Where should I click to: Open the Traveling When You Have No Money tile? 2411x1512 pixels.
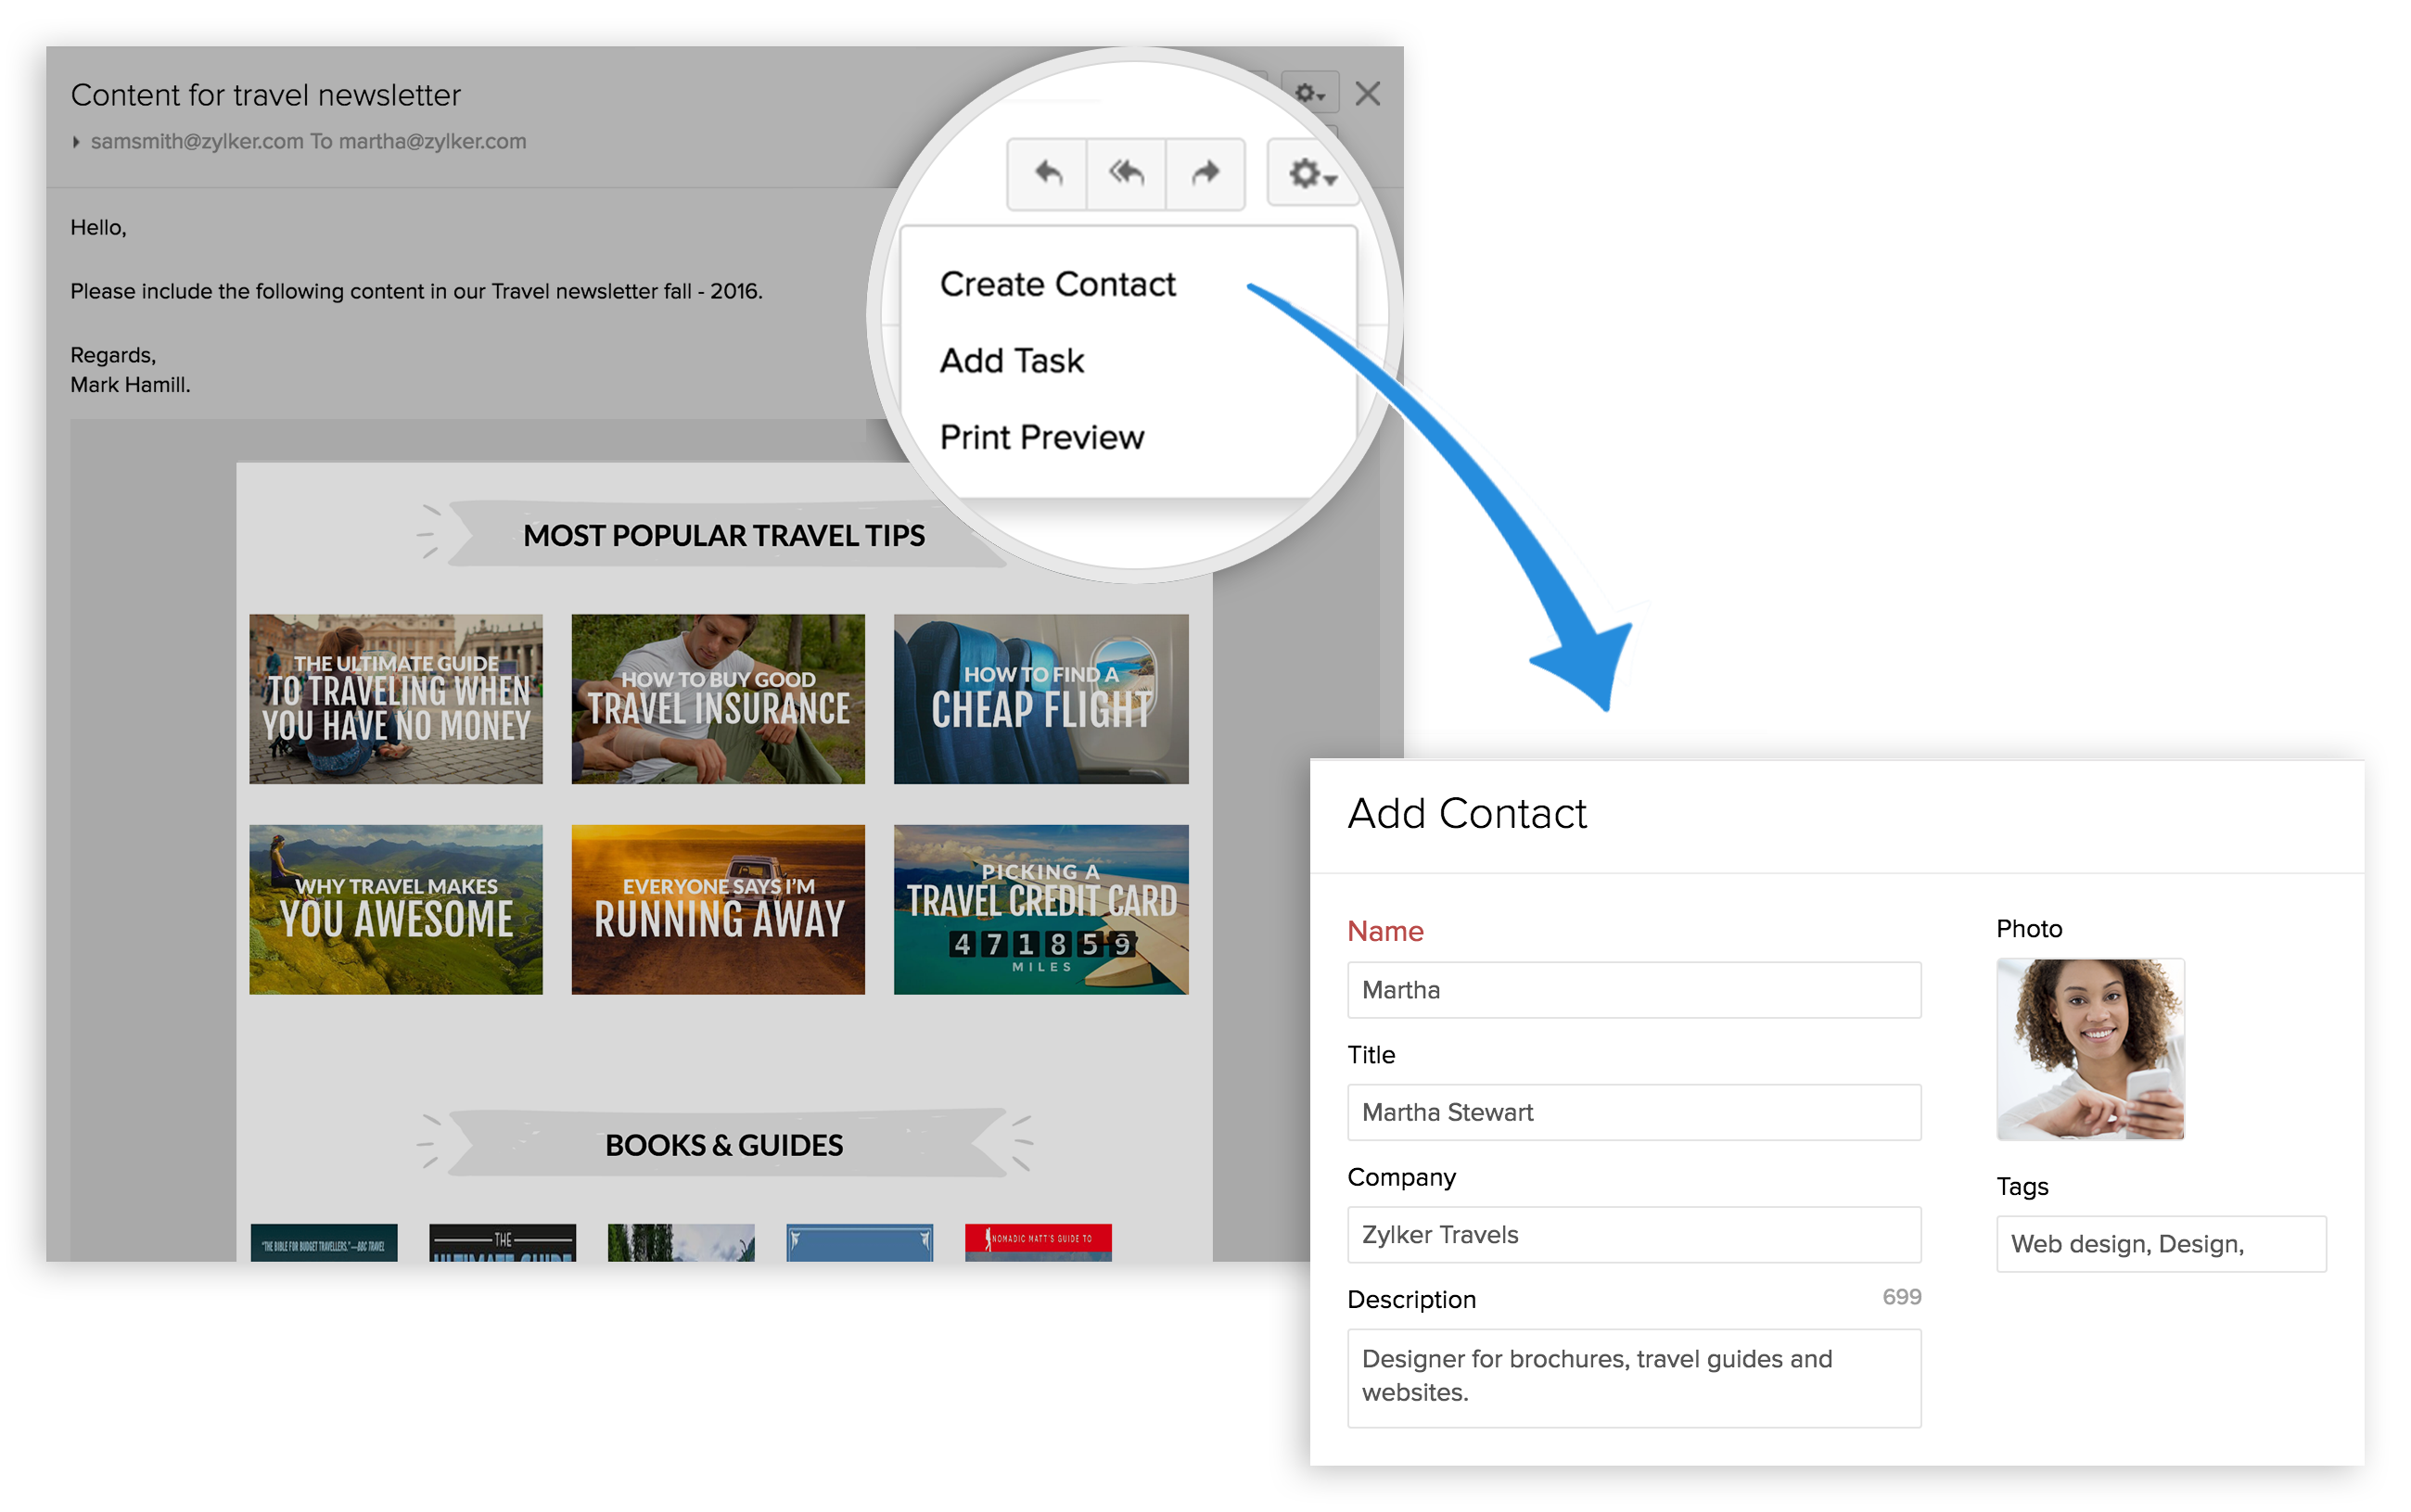point(396,699)
